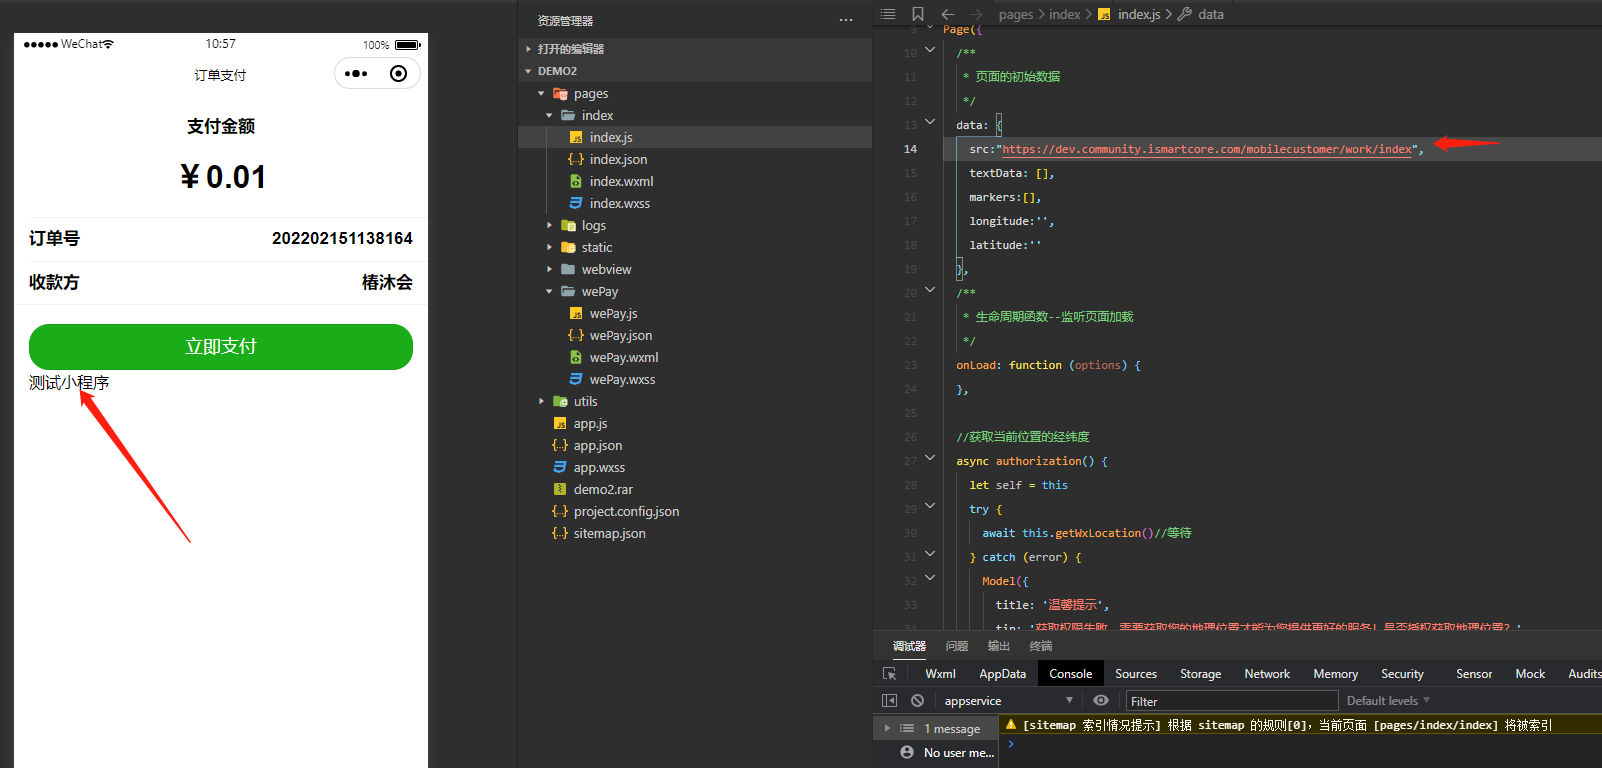Open the Sensor devtools tab
This screenshot has height=768, width=1602.
tap(1474, 674)
